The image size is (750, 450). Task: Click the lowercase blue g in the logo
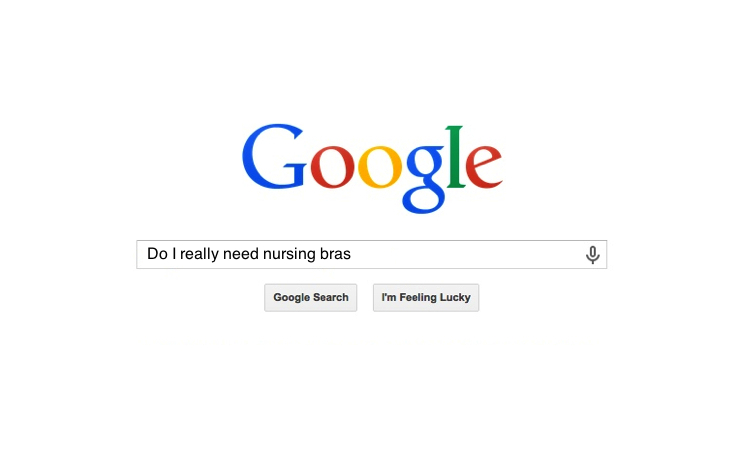click(425, 179)
